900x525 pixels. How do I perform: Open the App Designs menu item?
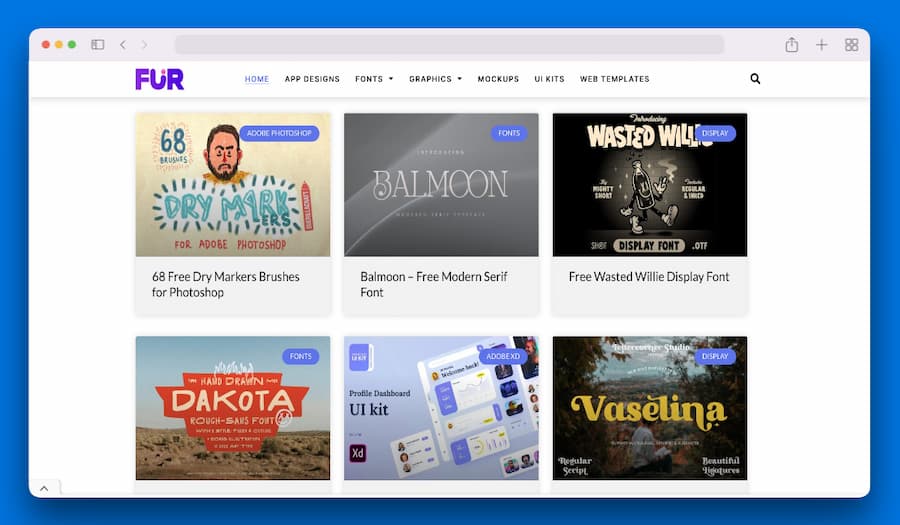pos(312,79)
